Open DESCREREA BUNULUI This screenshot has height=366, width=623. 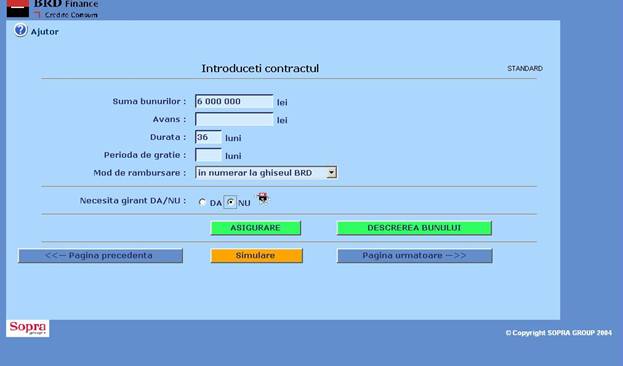[414, 228]
